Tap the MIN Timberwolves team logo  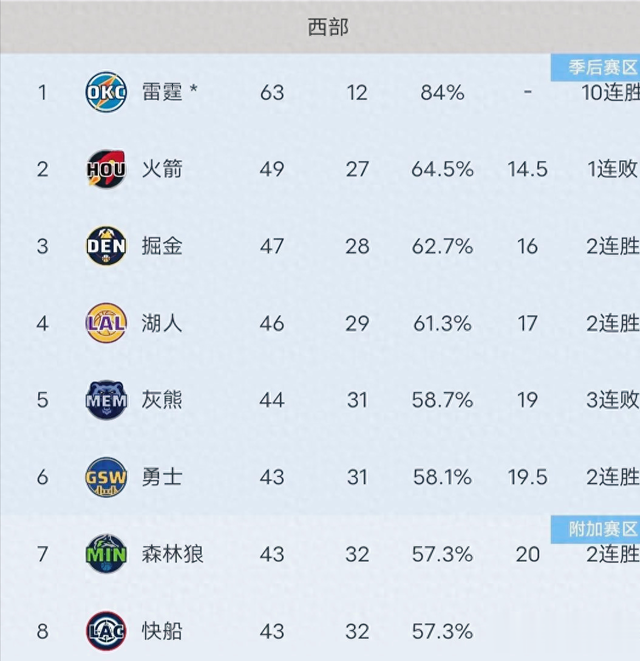click(106, 554)
